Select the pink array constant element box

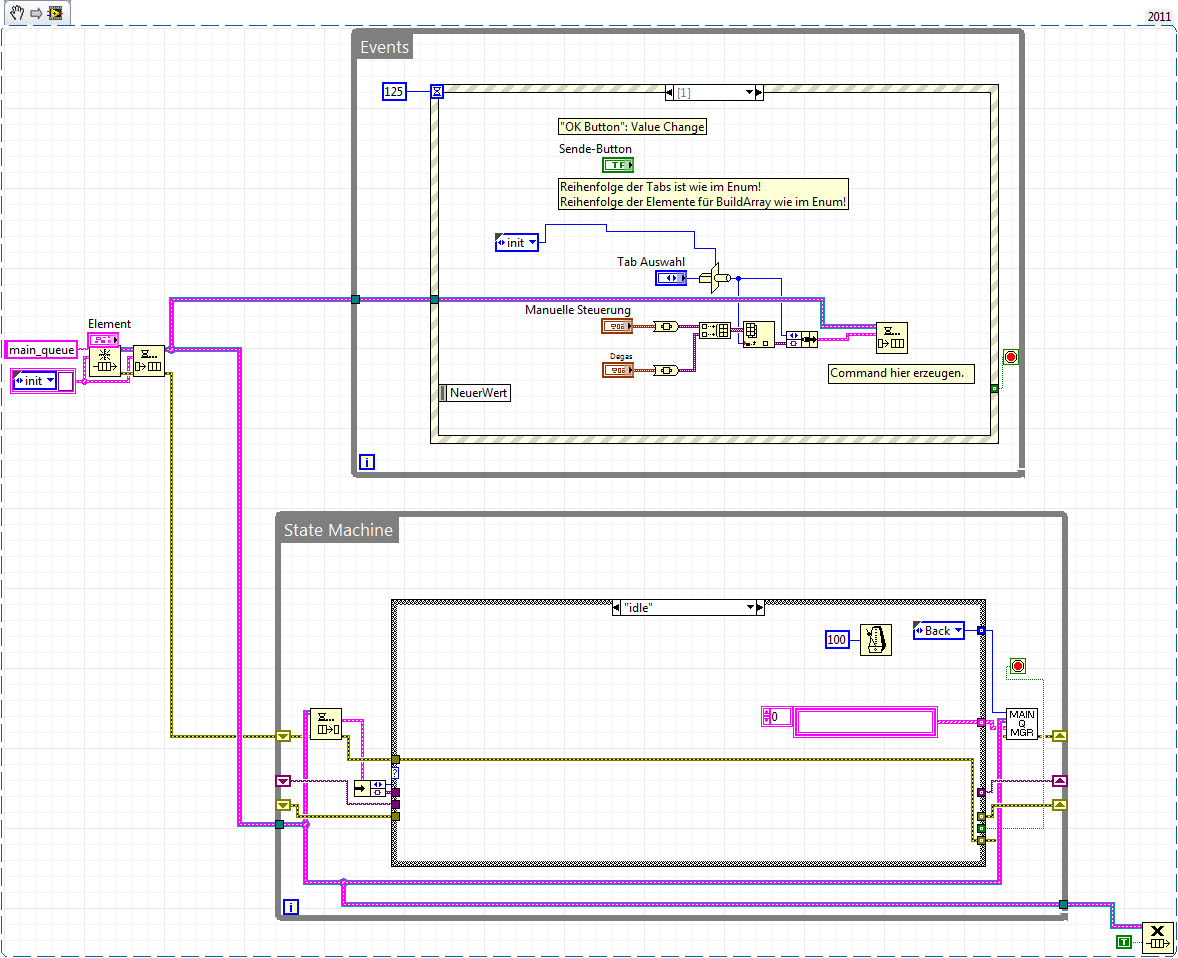[x=865, y=721]
